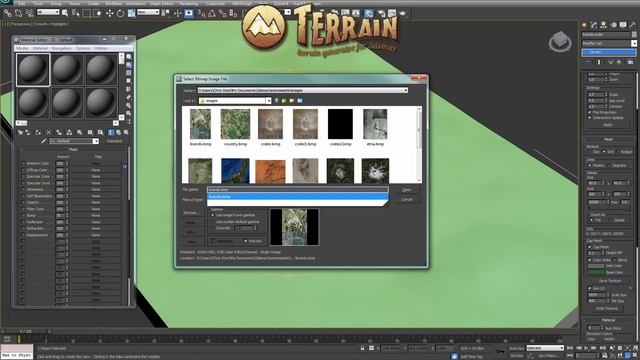This screenshot has width=640, height=360.
Task: Select the Select and Link tool
Action: pos(7,13)
